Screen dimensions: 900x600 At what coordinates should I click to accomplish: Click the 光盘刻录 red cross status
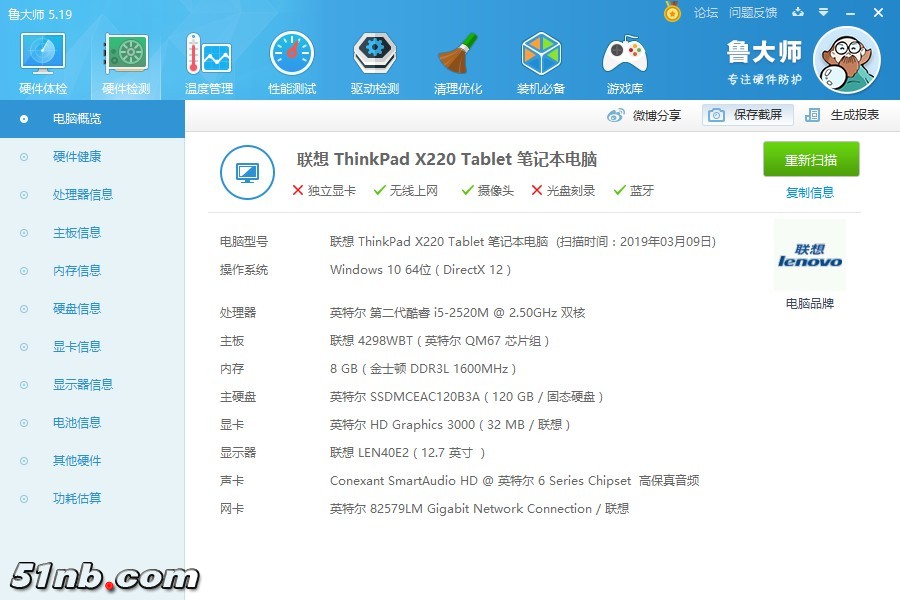coord(563,191)
